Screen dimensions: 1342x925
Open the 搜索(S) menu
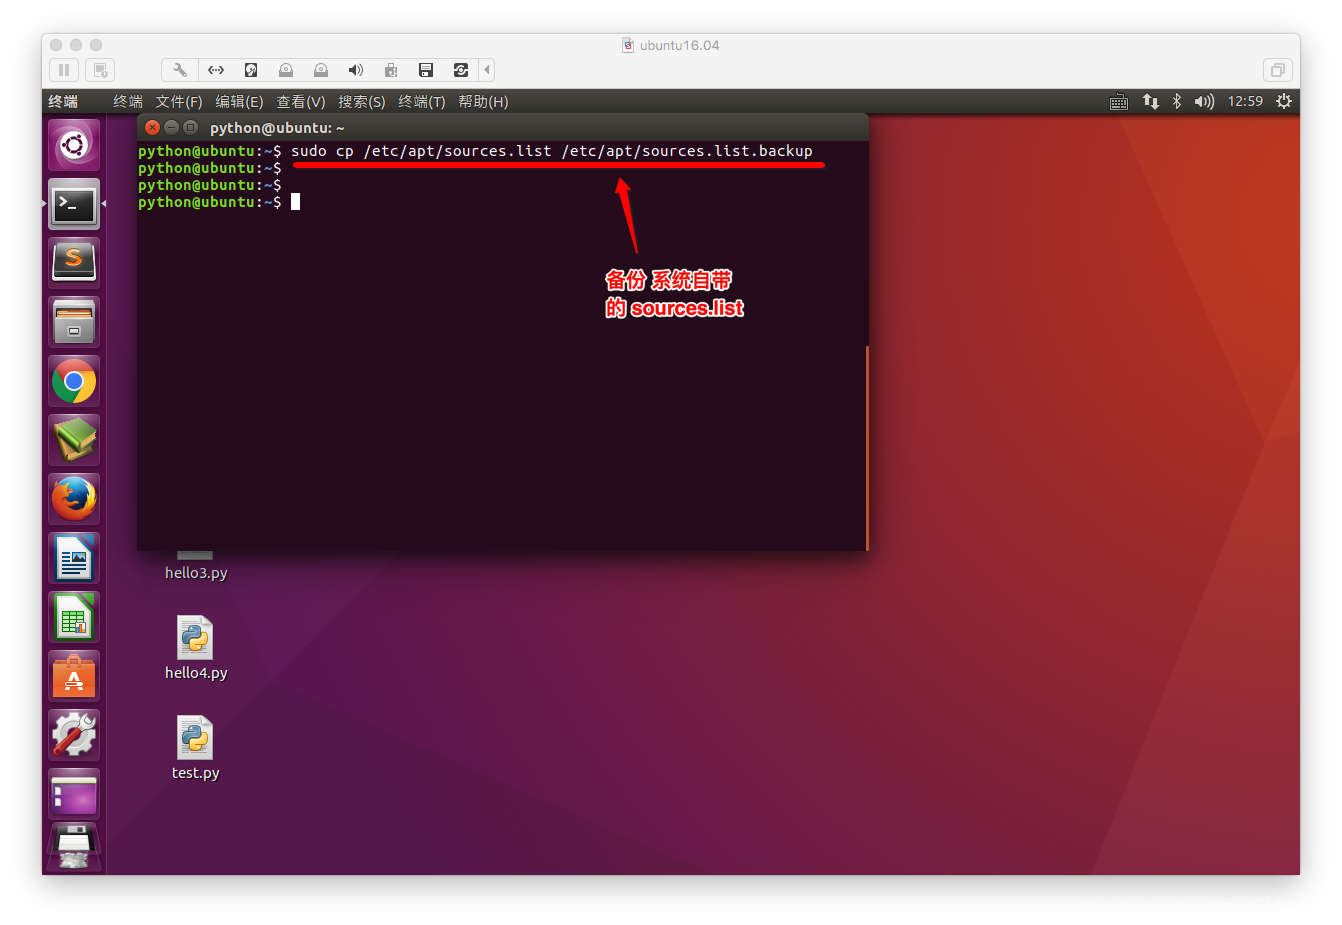(x=362, y=102)
